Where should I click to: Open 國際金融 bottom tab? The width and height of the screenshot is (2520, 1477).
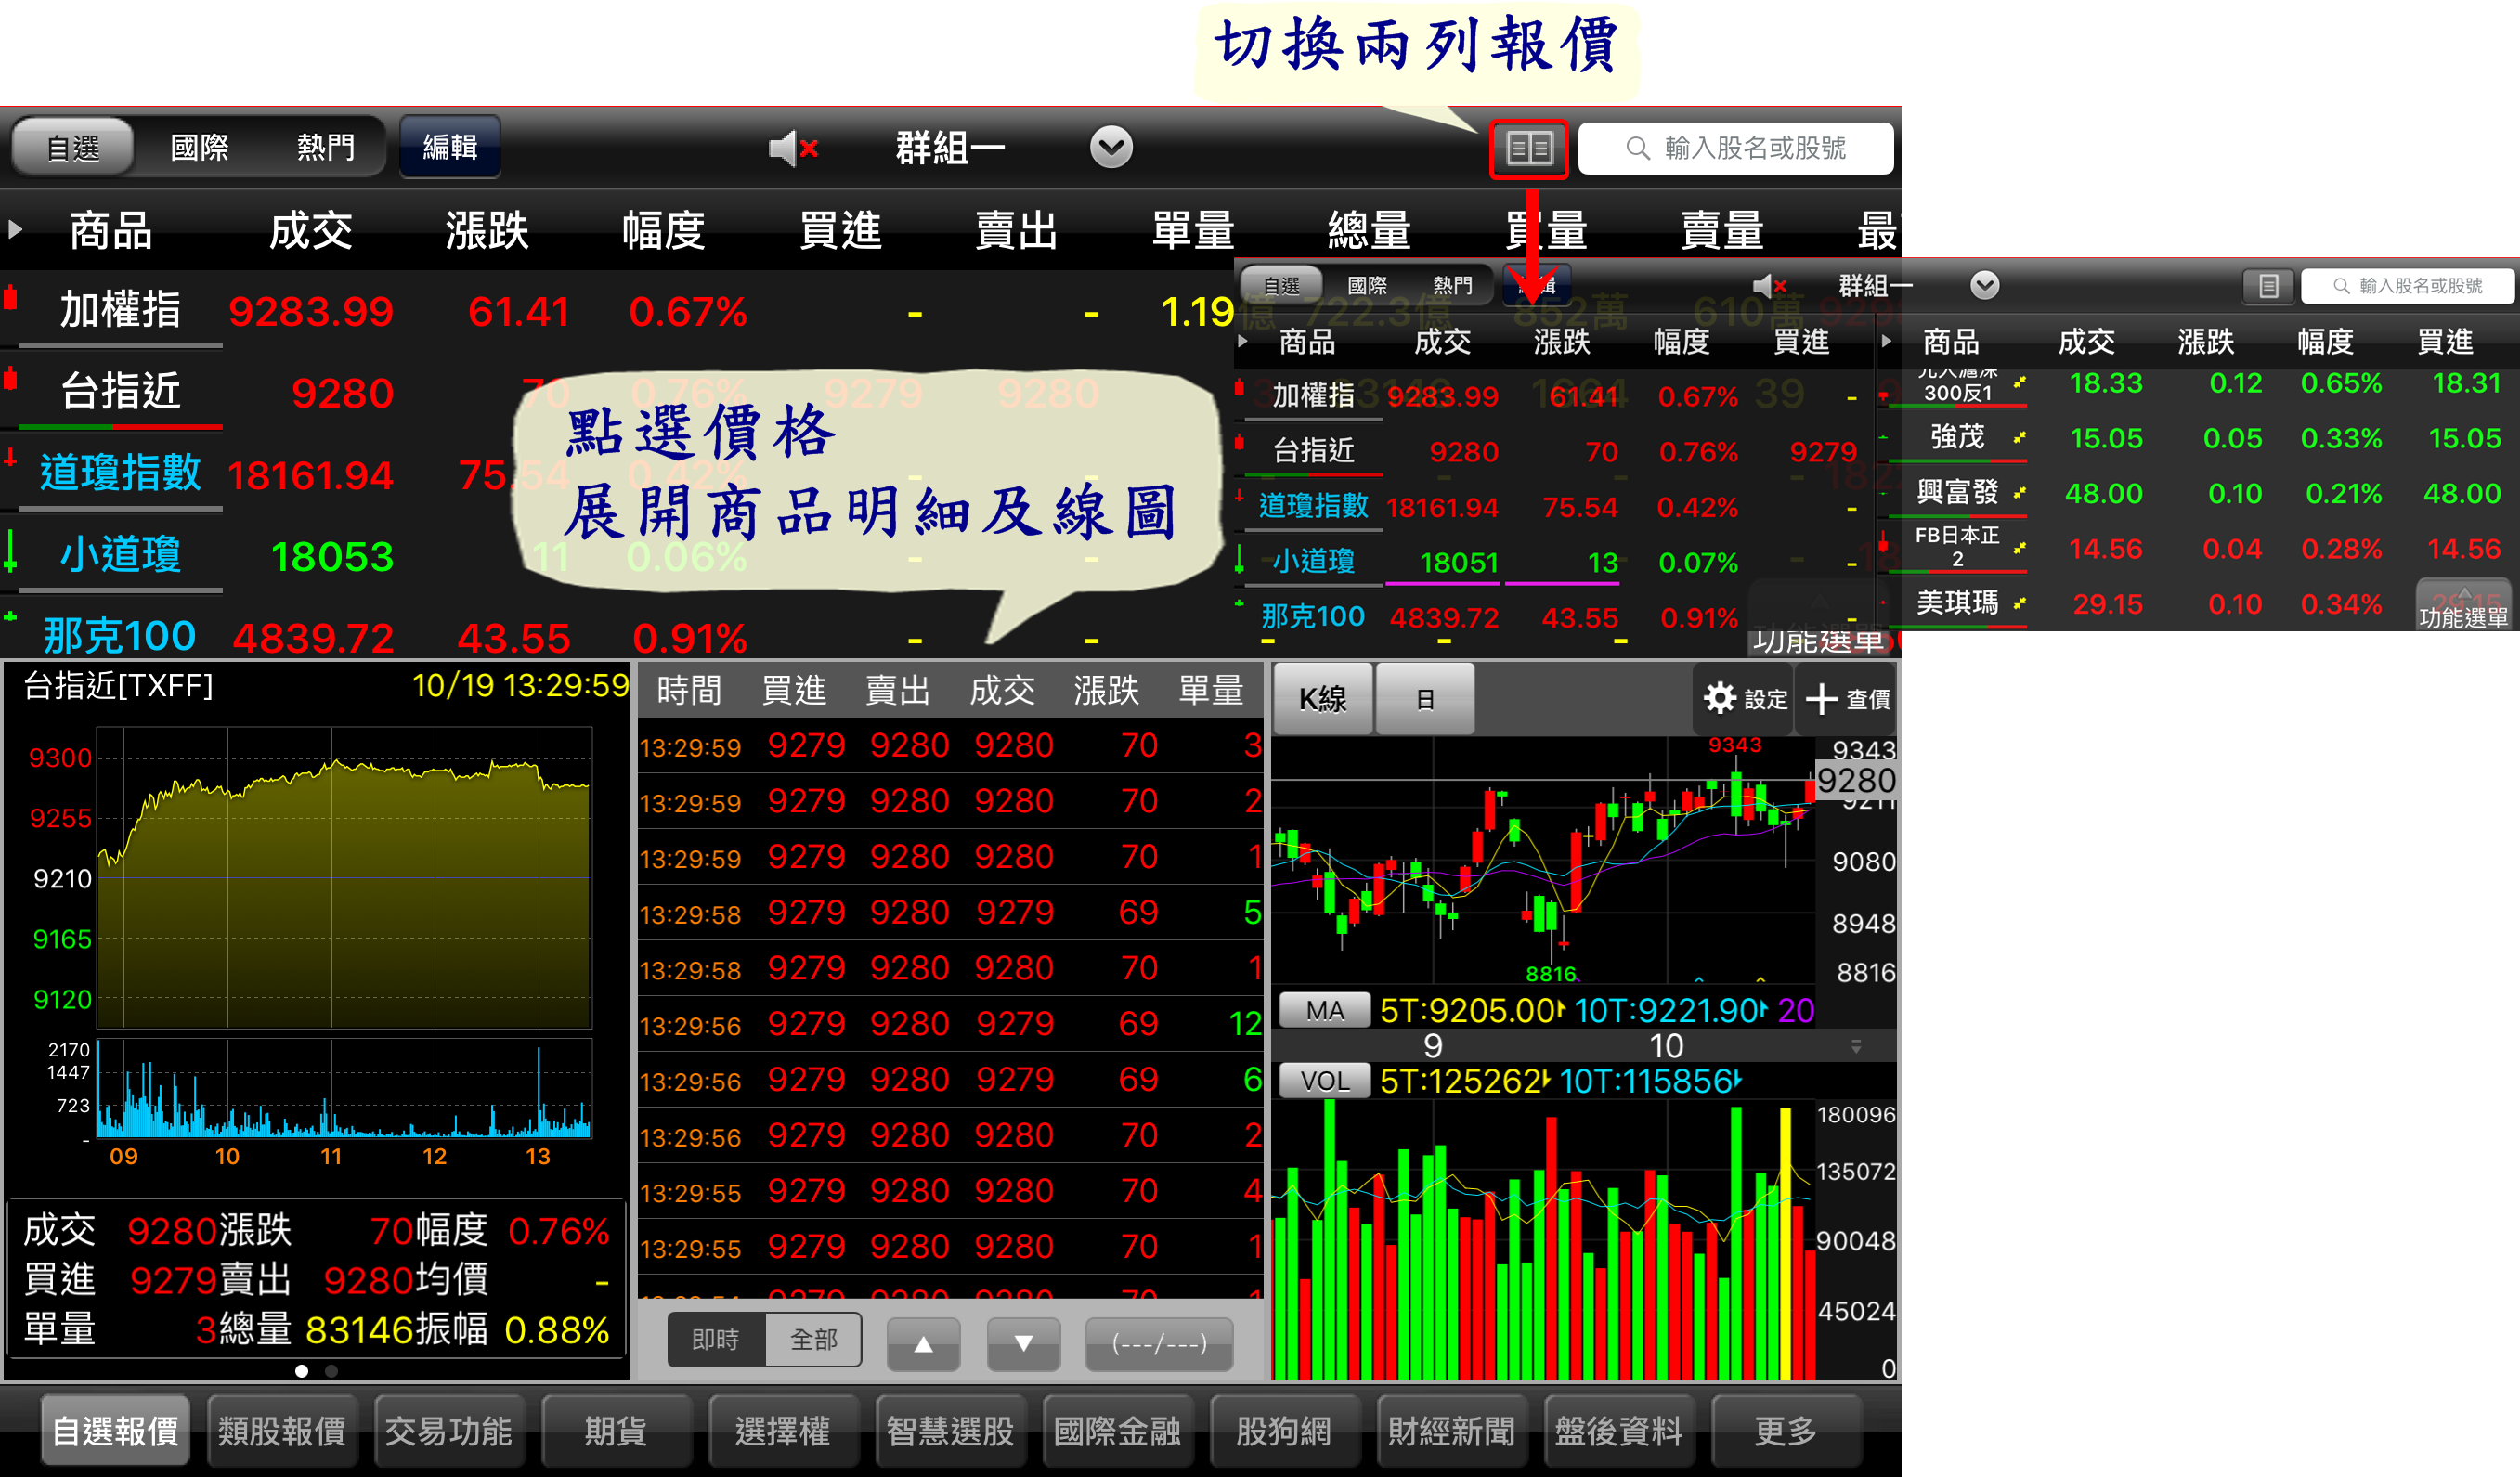click(1117, 1432)
